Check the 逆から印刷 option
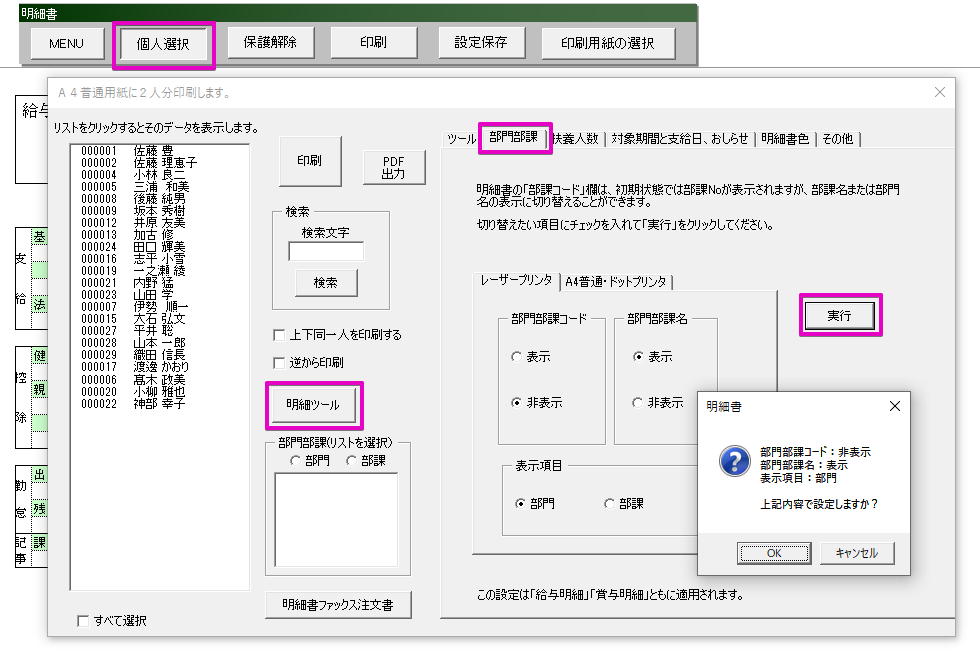Viewport: 980px width, 654px height. (280, 362)
